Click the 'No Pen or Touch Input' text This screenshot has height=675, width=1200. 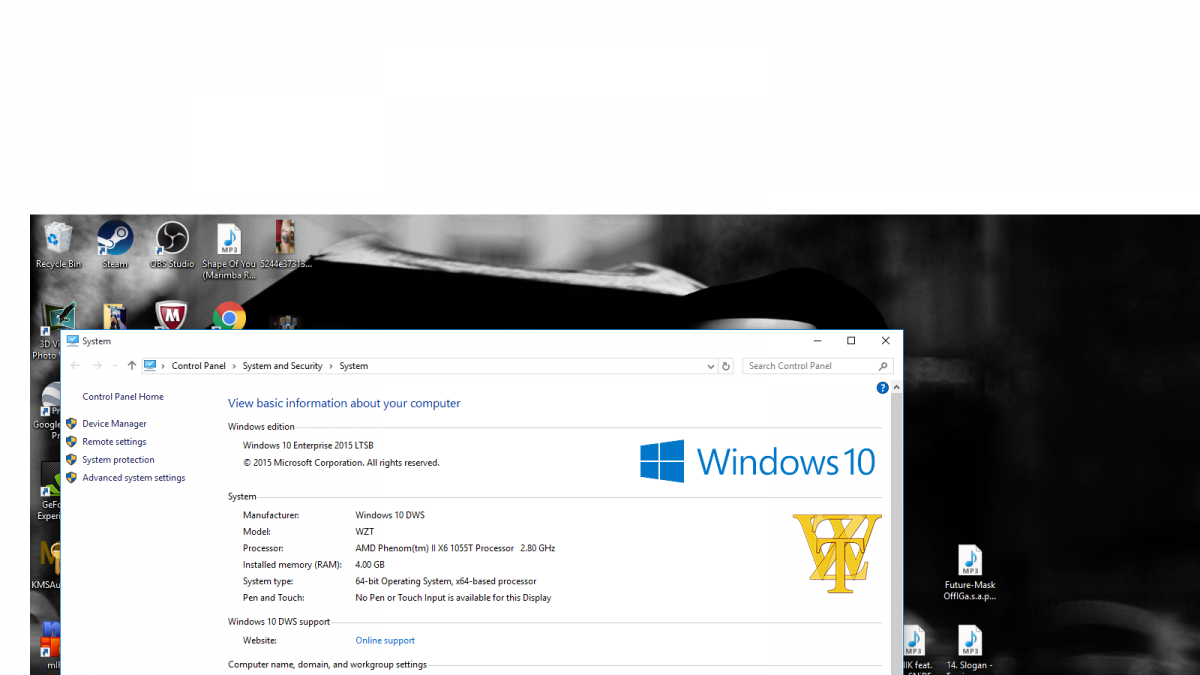click(453, 598)
